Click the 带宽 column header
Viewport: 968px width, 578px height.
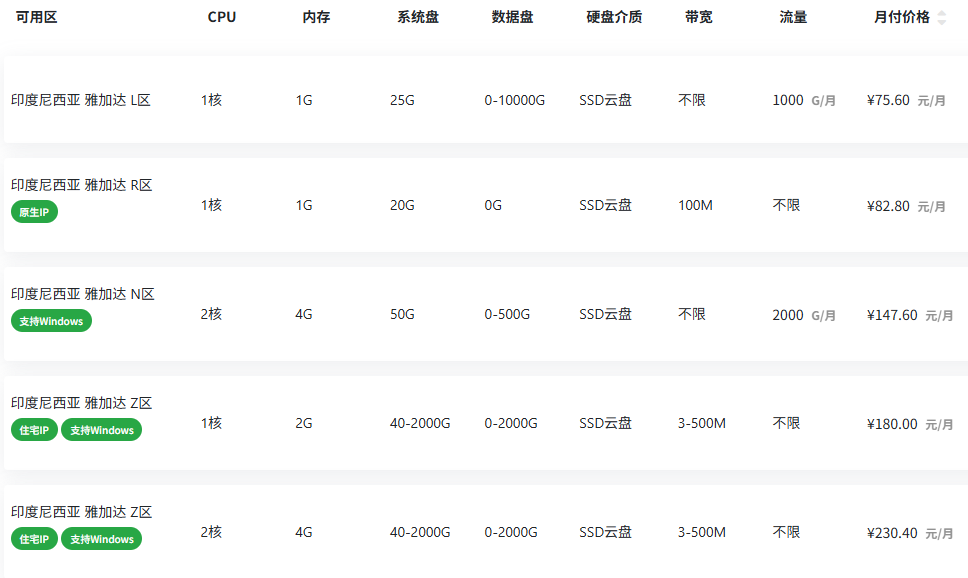tap(699, 17)
